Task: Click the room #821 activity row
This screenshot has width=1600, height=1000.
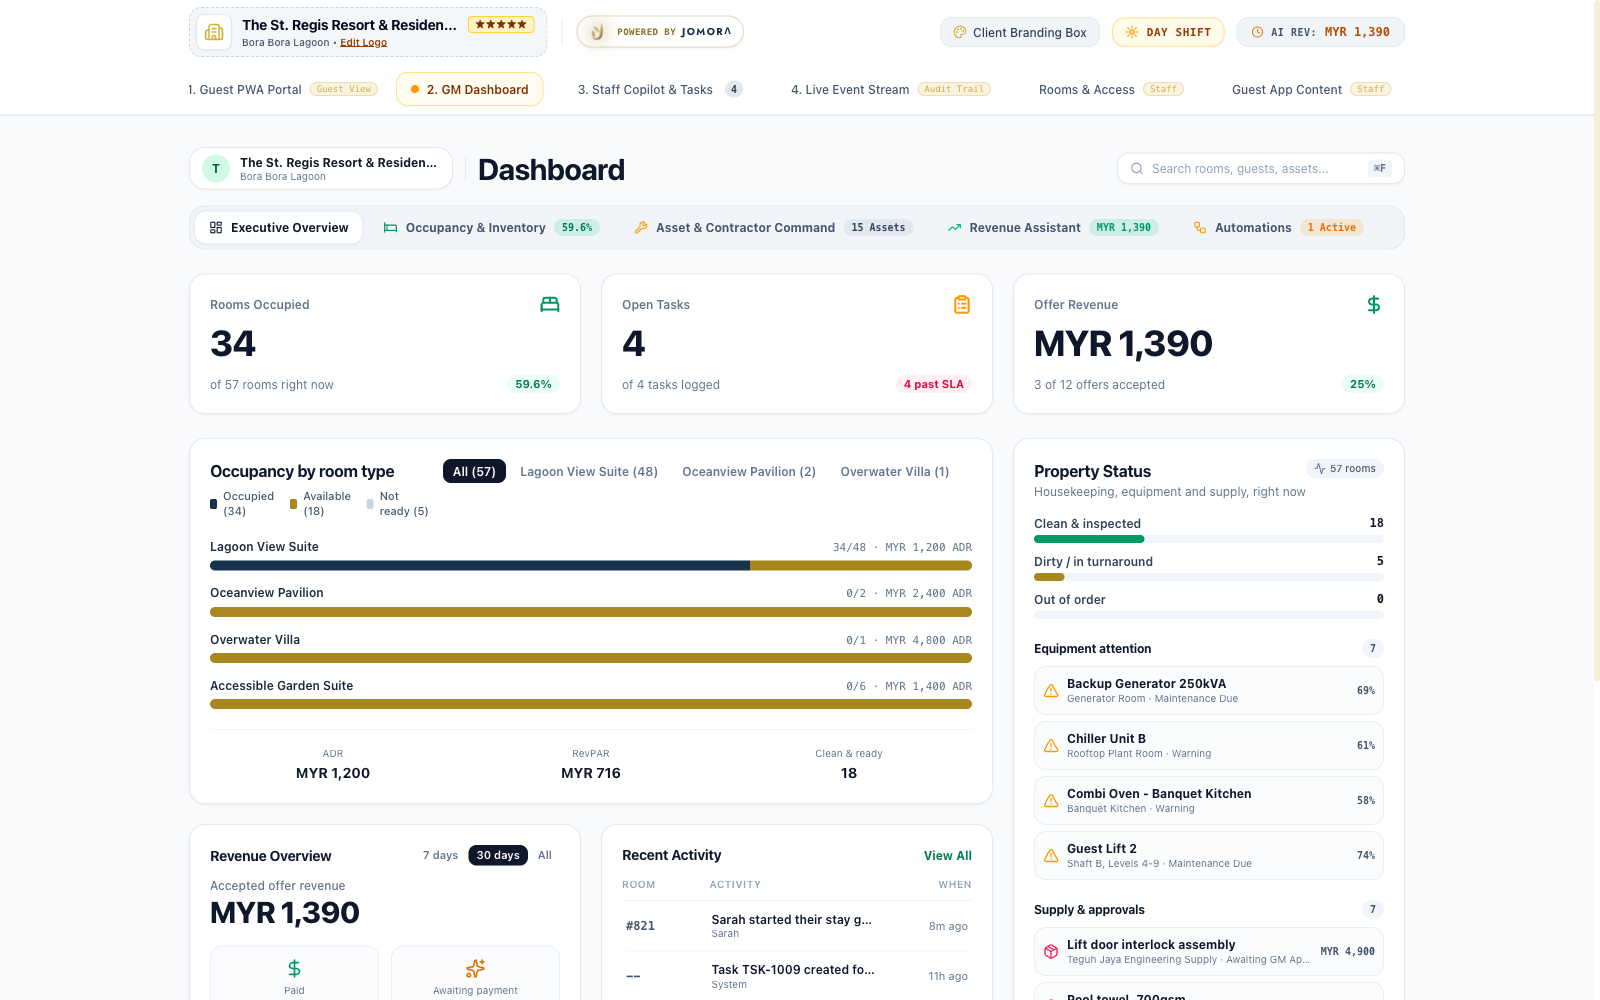Action: pos(797,926)
